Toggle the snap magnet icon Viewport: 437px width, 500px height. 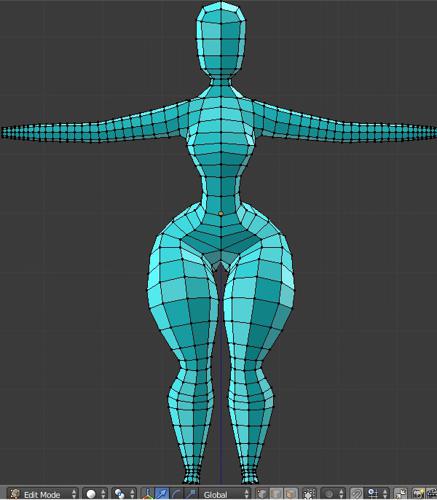coord(356,494)
